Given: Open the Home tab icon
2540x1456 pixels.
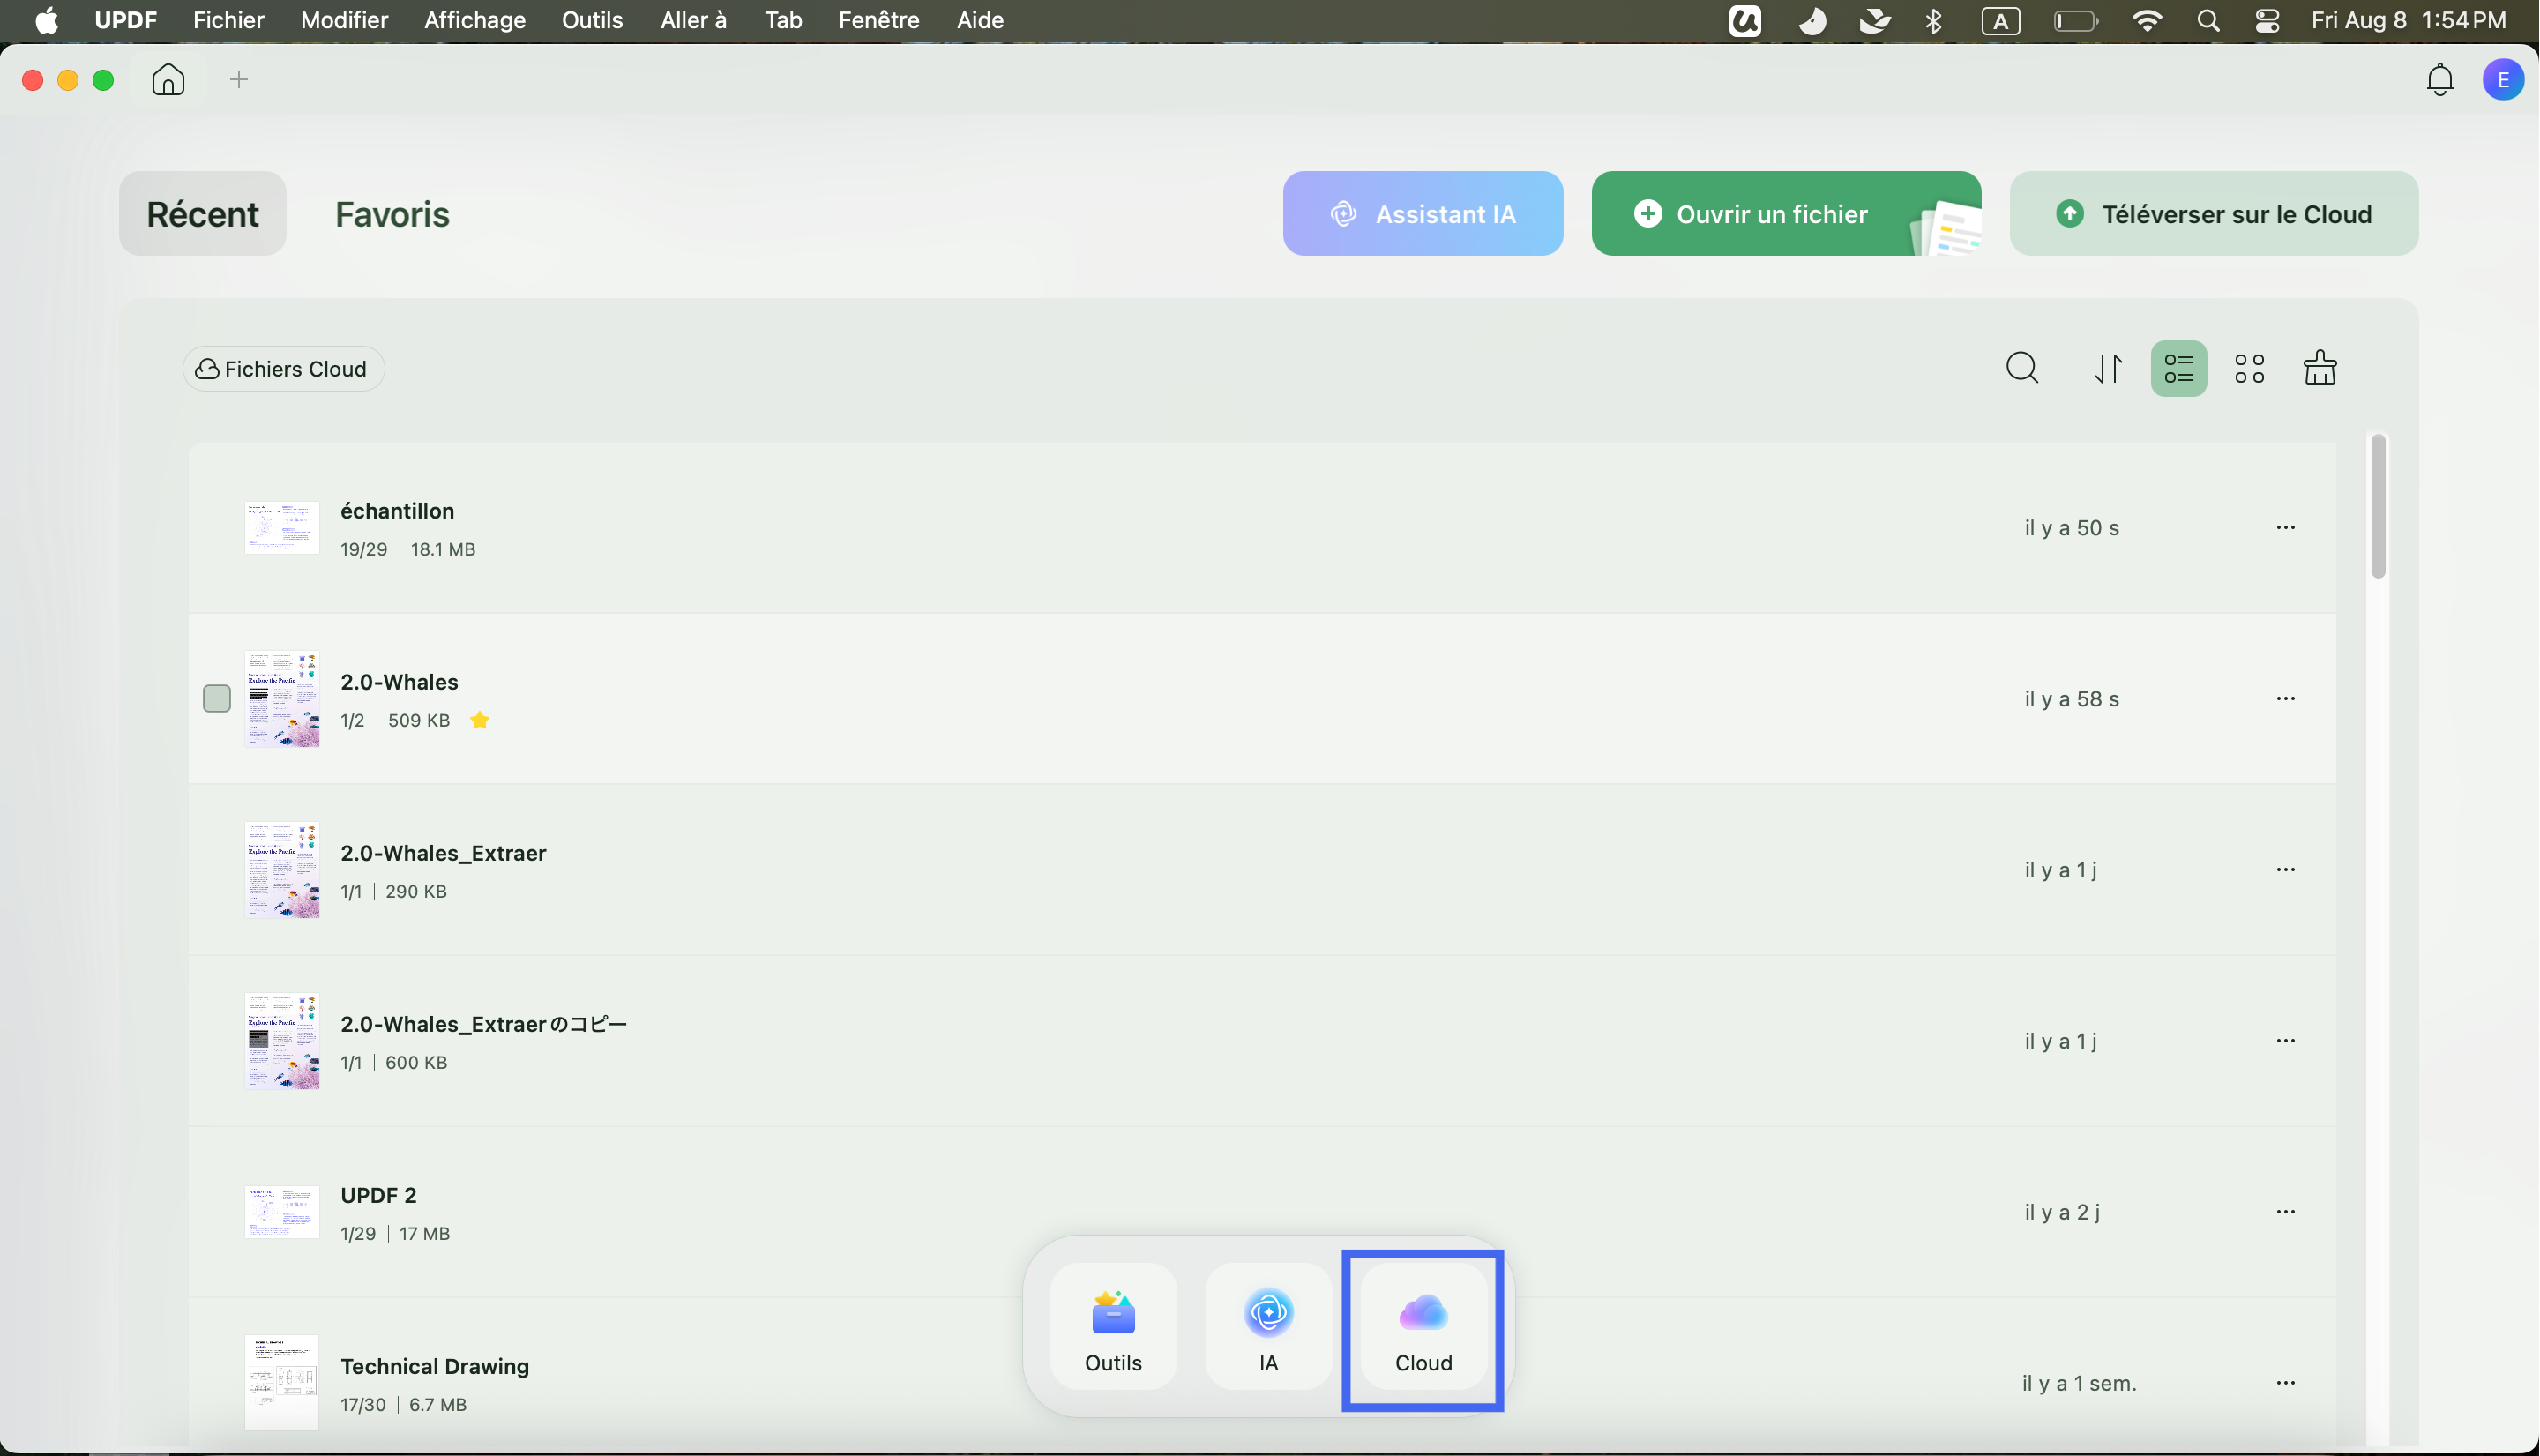Looking at the screenshot, I should pyautogui.click(x=168, y=80).
